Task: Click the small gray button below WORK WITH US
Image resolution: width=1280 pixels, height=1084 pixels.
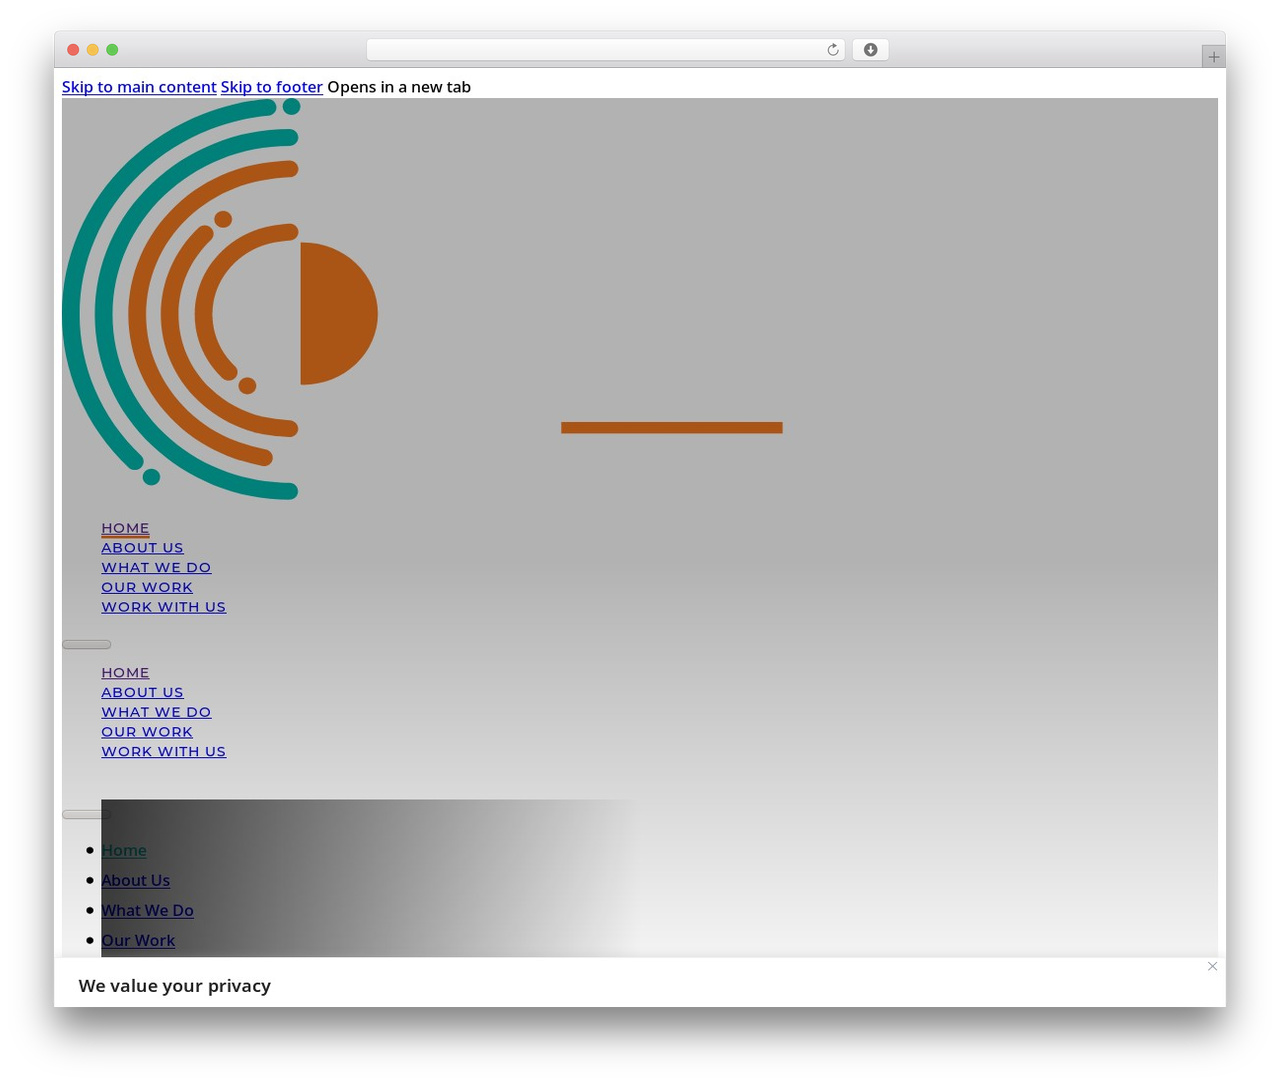Action: pos(86,644)
